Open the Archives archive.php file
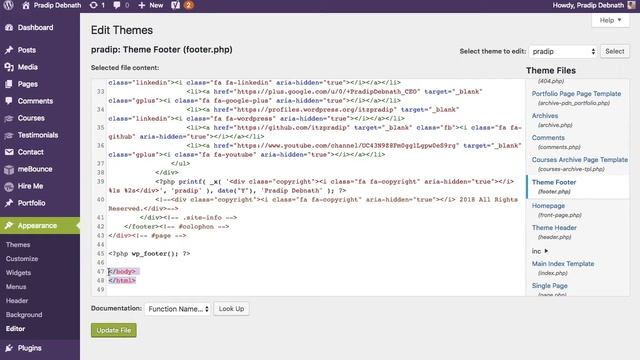Image resolution: width=640 pixels, height=360 pixels. pyautogui.click(x=545, y=116)
